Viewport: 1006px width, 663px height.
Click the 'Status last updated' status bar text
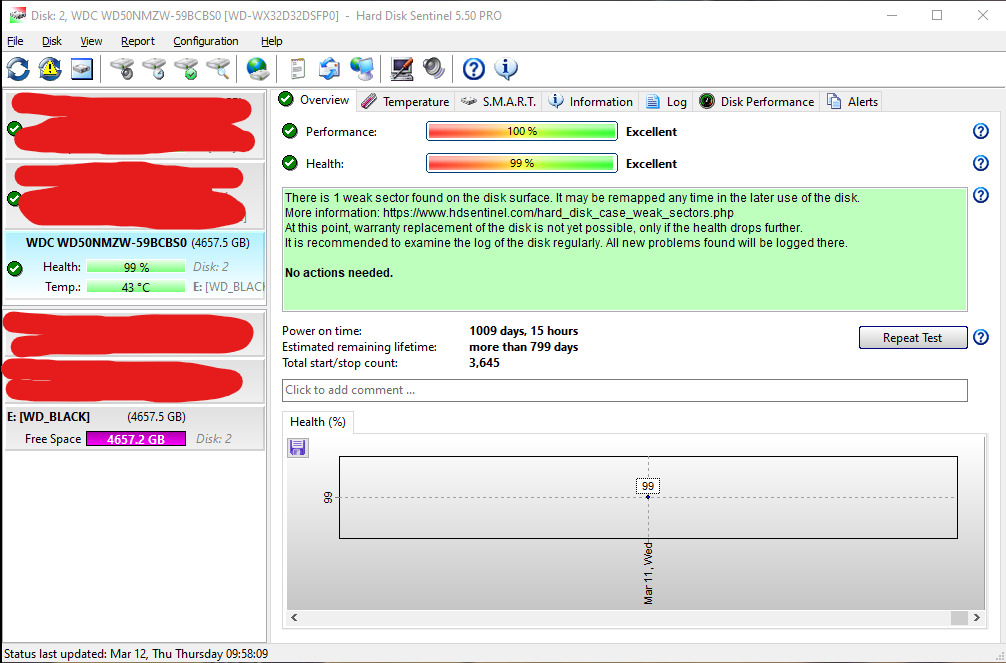click(136, 654)
